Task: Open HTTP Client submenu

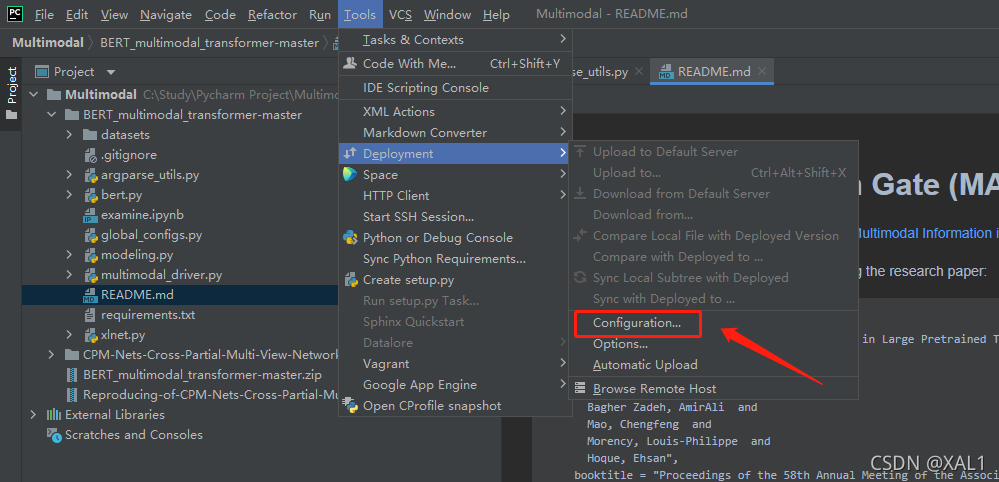Action: pos(455,195)
